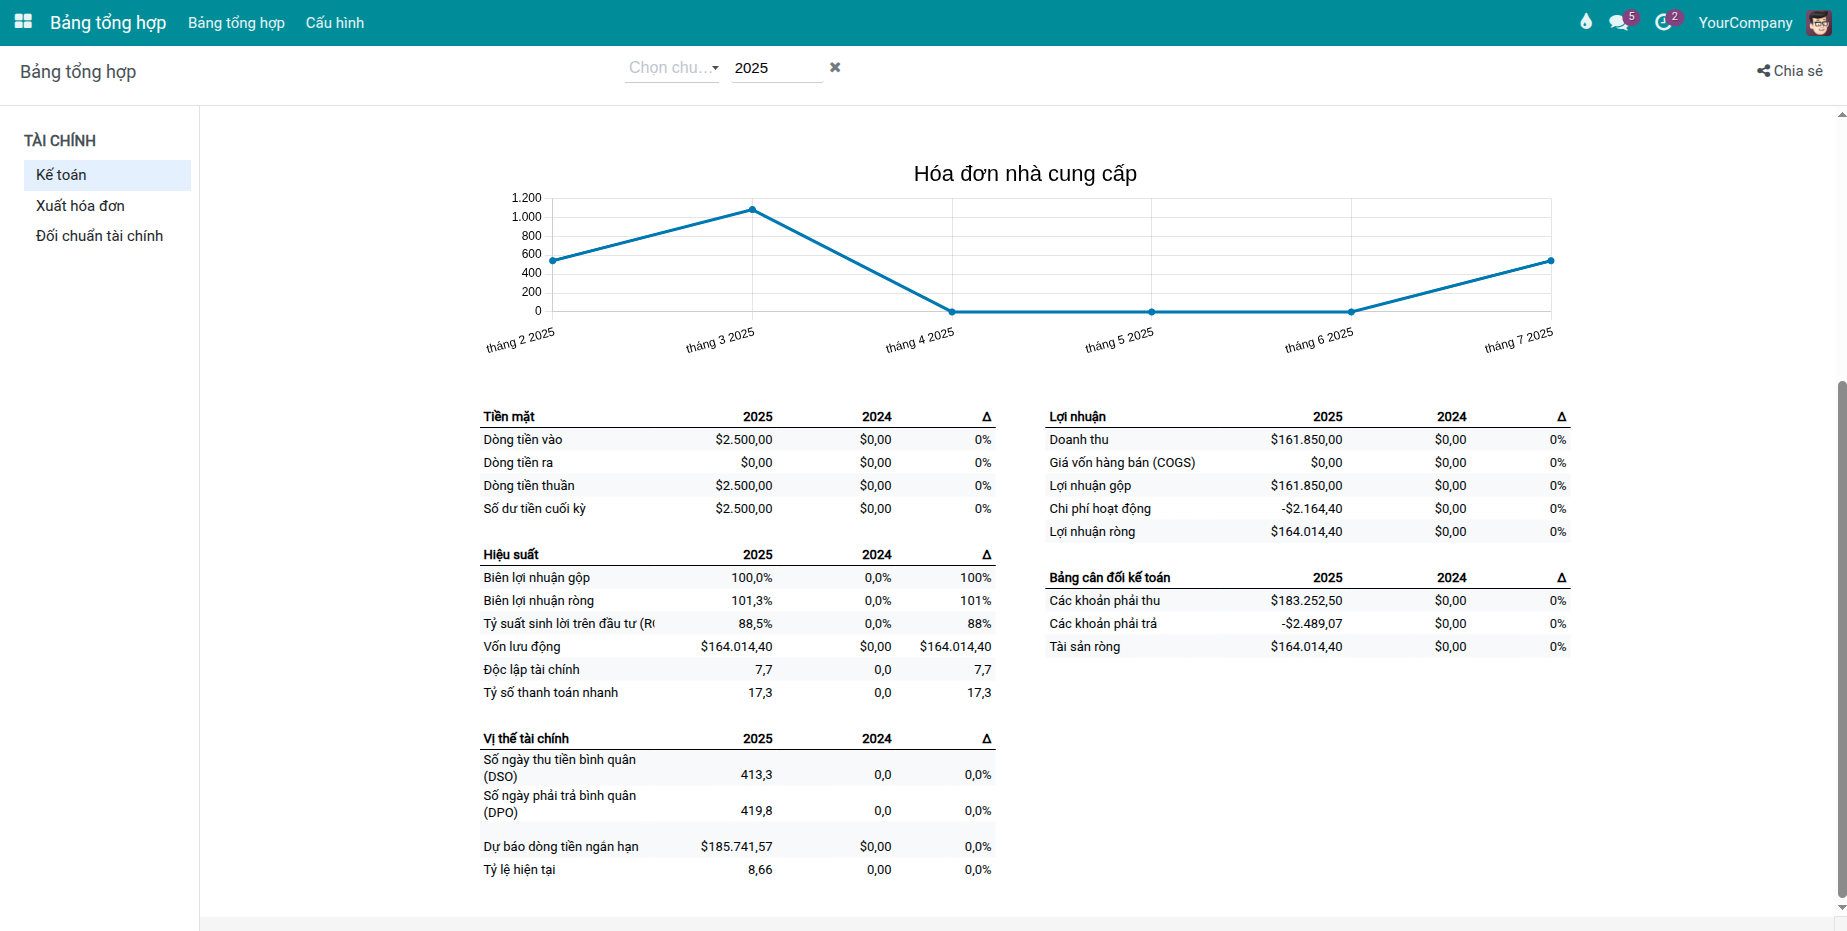Image resolution: width=1847 pixels, height=931 pixels.
Task: Select Xuất hóa đơn dashboard
Action: [80, 206]
